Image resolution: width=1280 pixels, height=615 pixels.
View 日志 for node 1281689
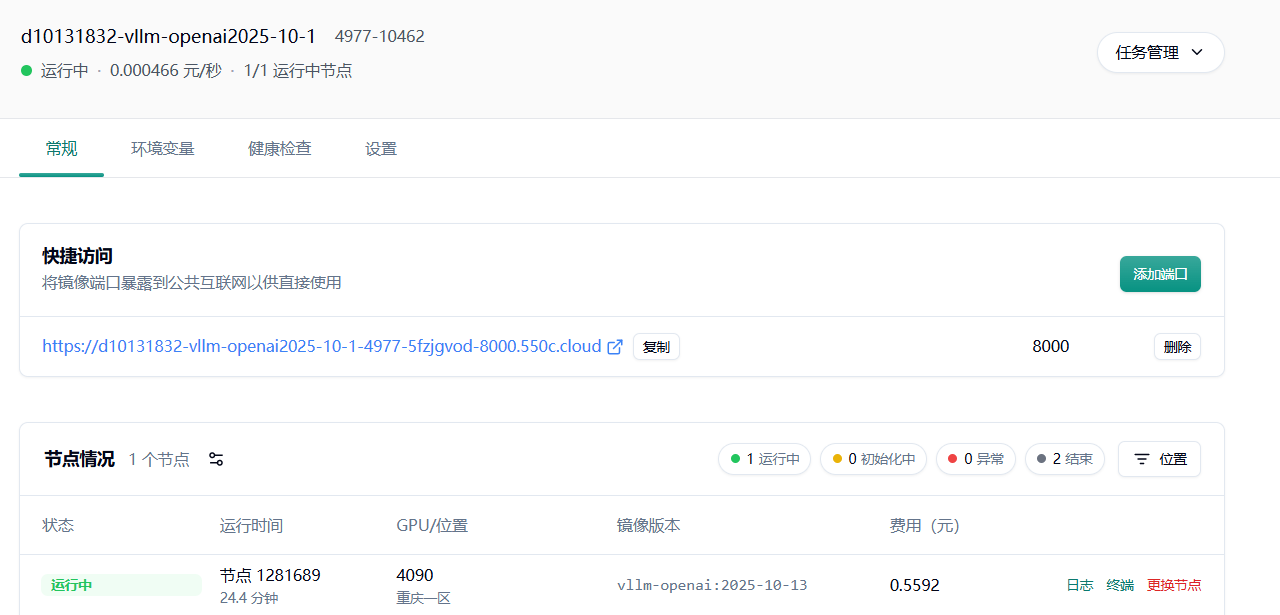coord(1079,585)
